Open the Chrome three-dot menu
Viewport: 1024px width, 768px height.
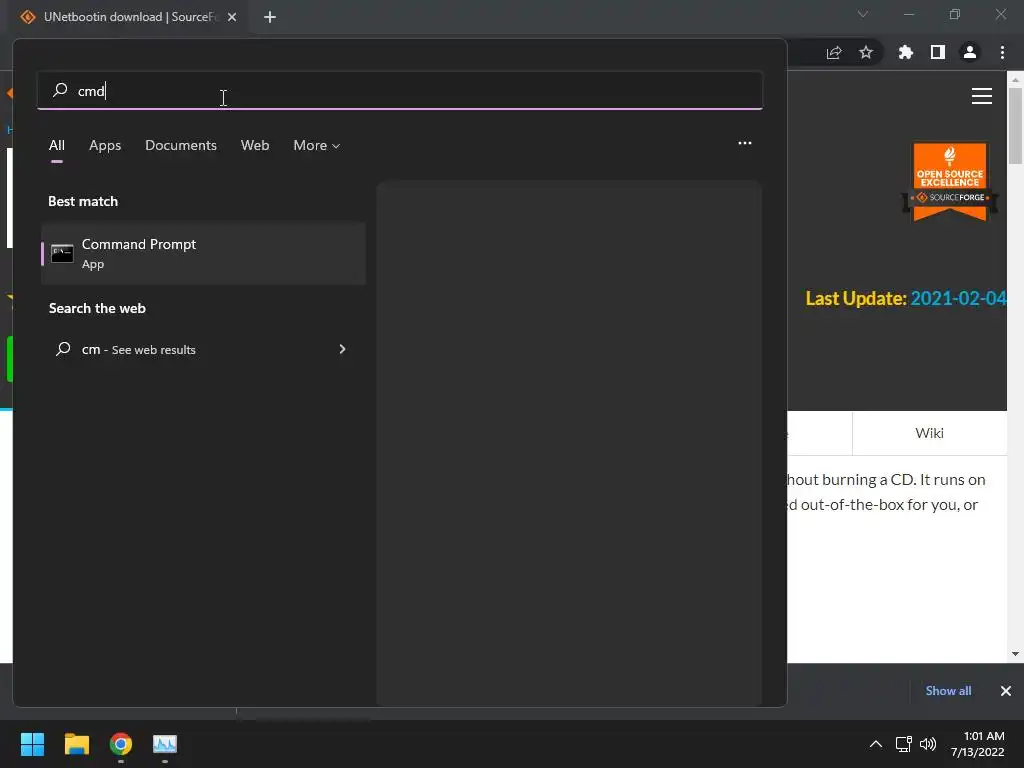point(1002,52)
